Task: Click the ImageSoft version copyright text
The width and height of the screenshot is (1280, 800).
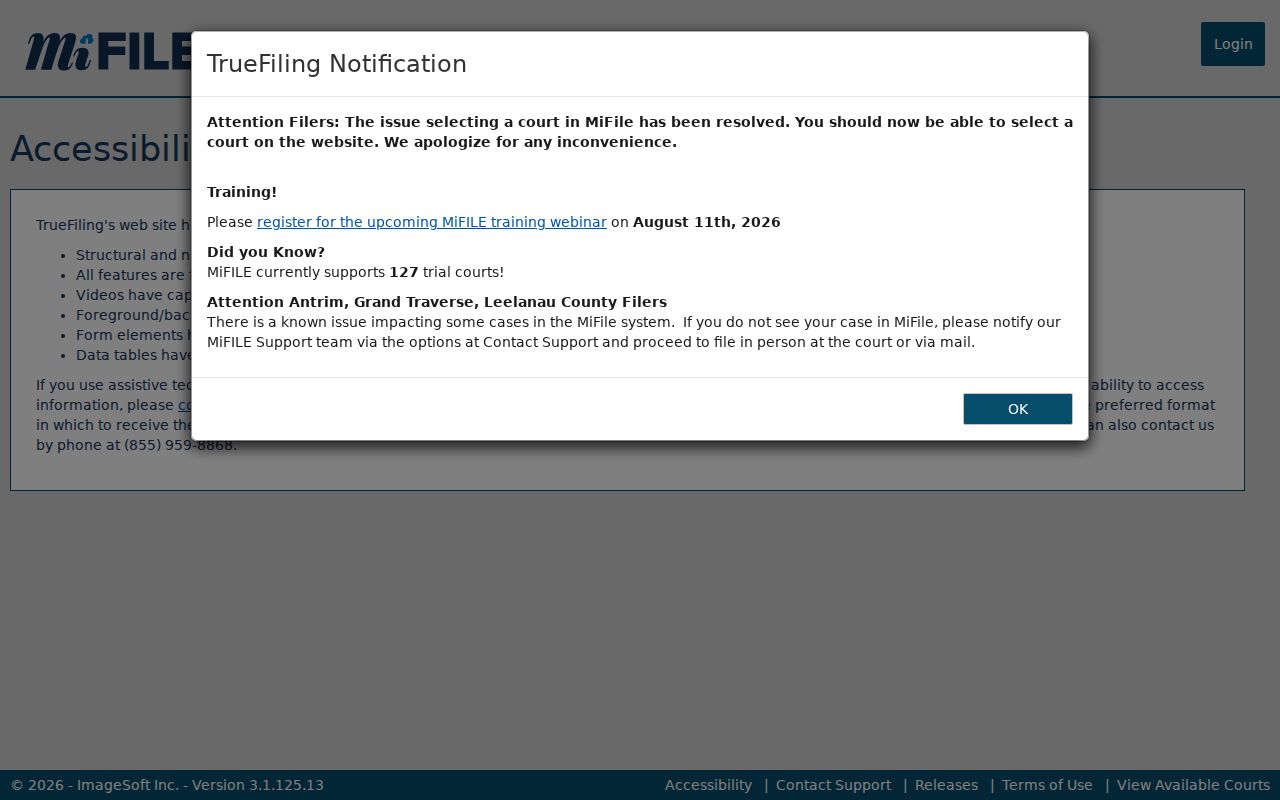Action: pyautogui.click(x=167, y=785)
